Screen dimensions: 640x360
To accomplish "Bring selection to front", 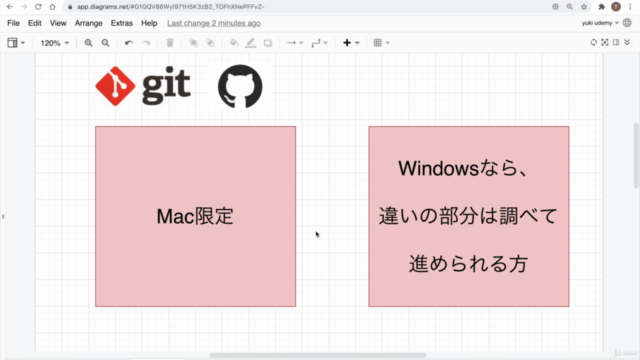I will [x=193, y=43].
